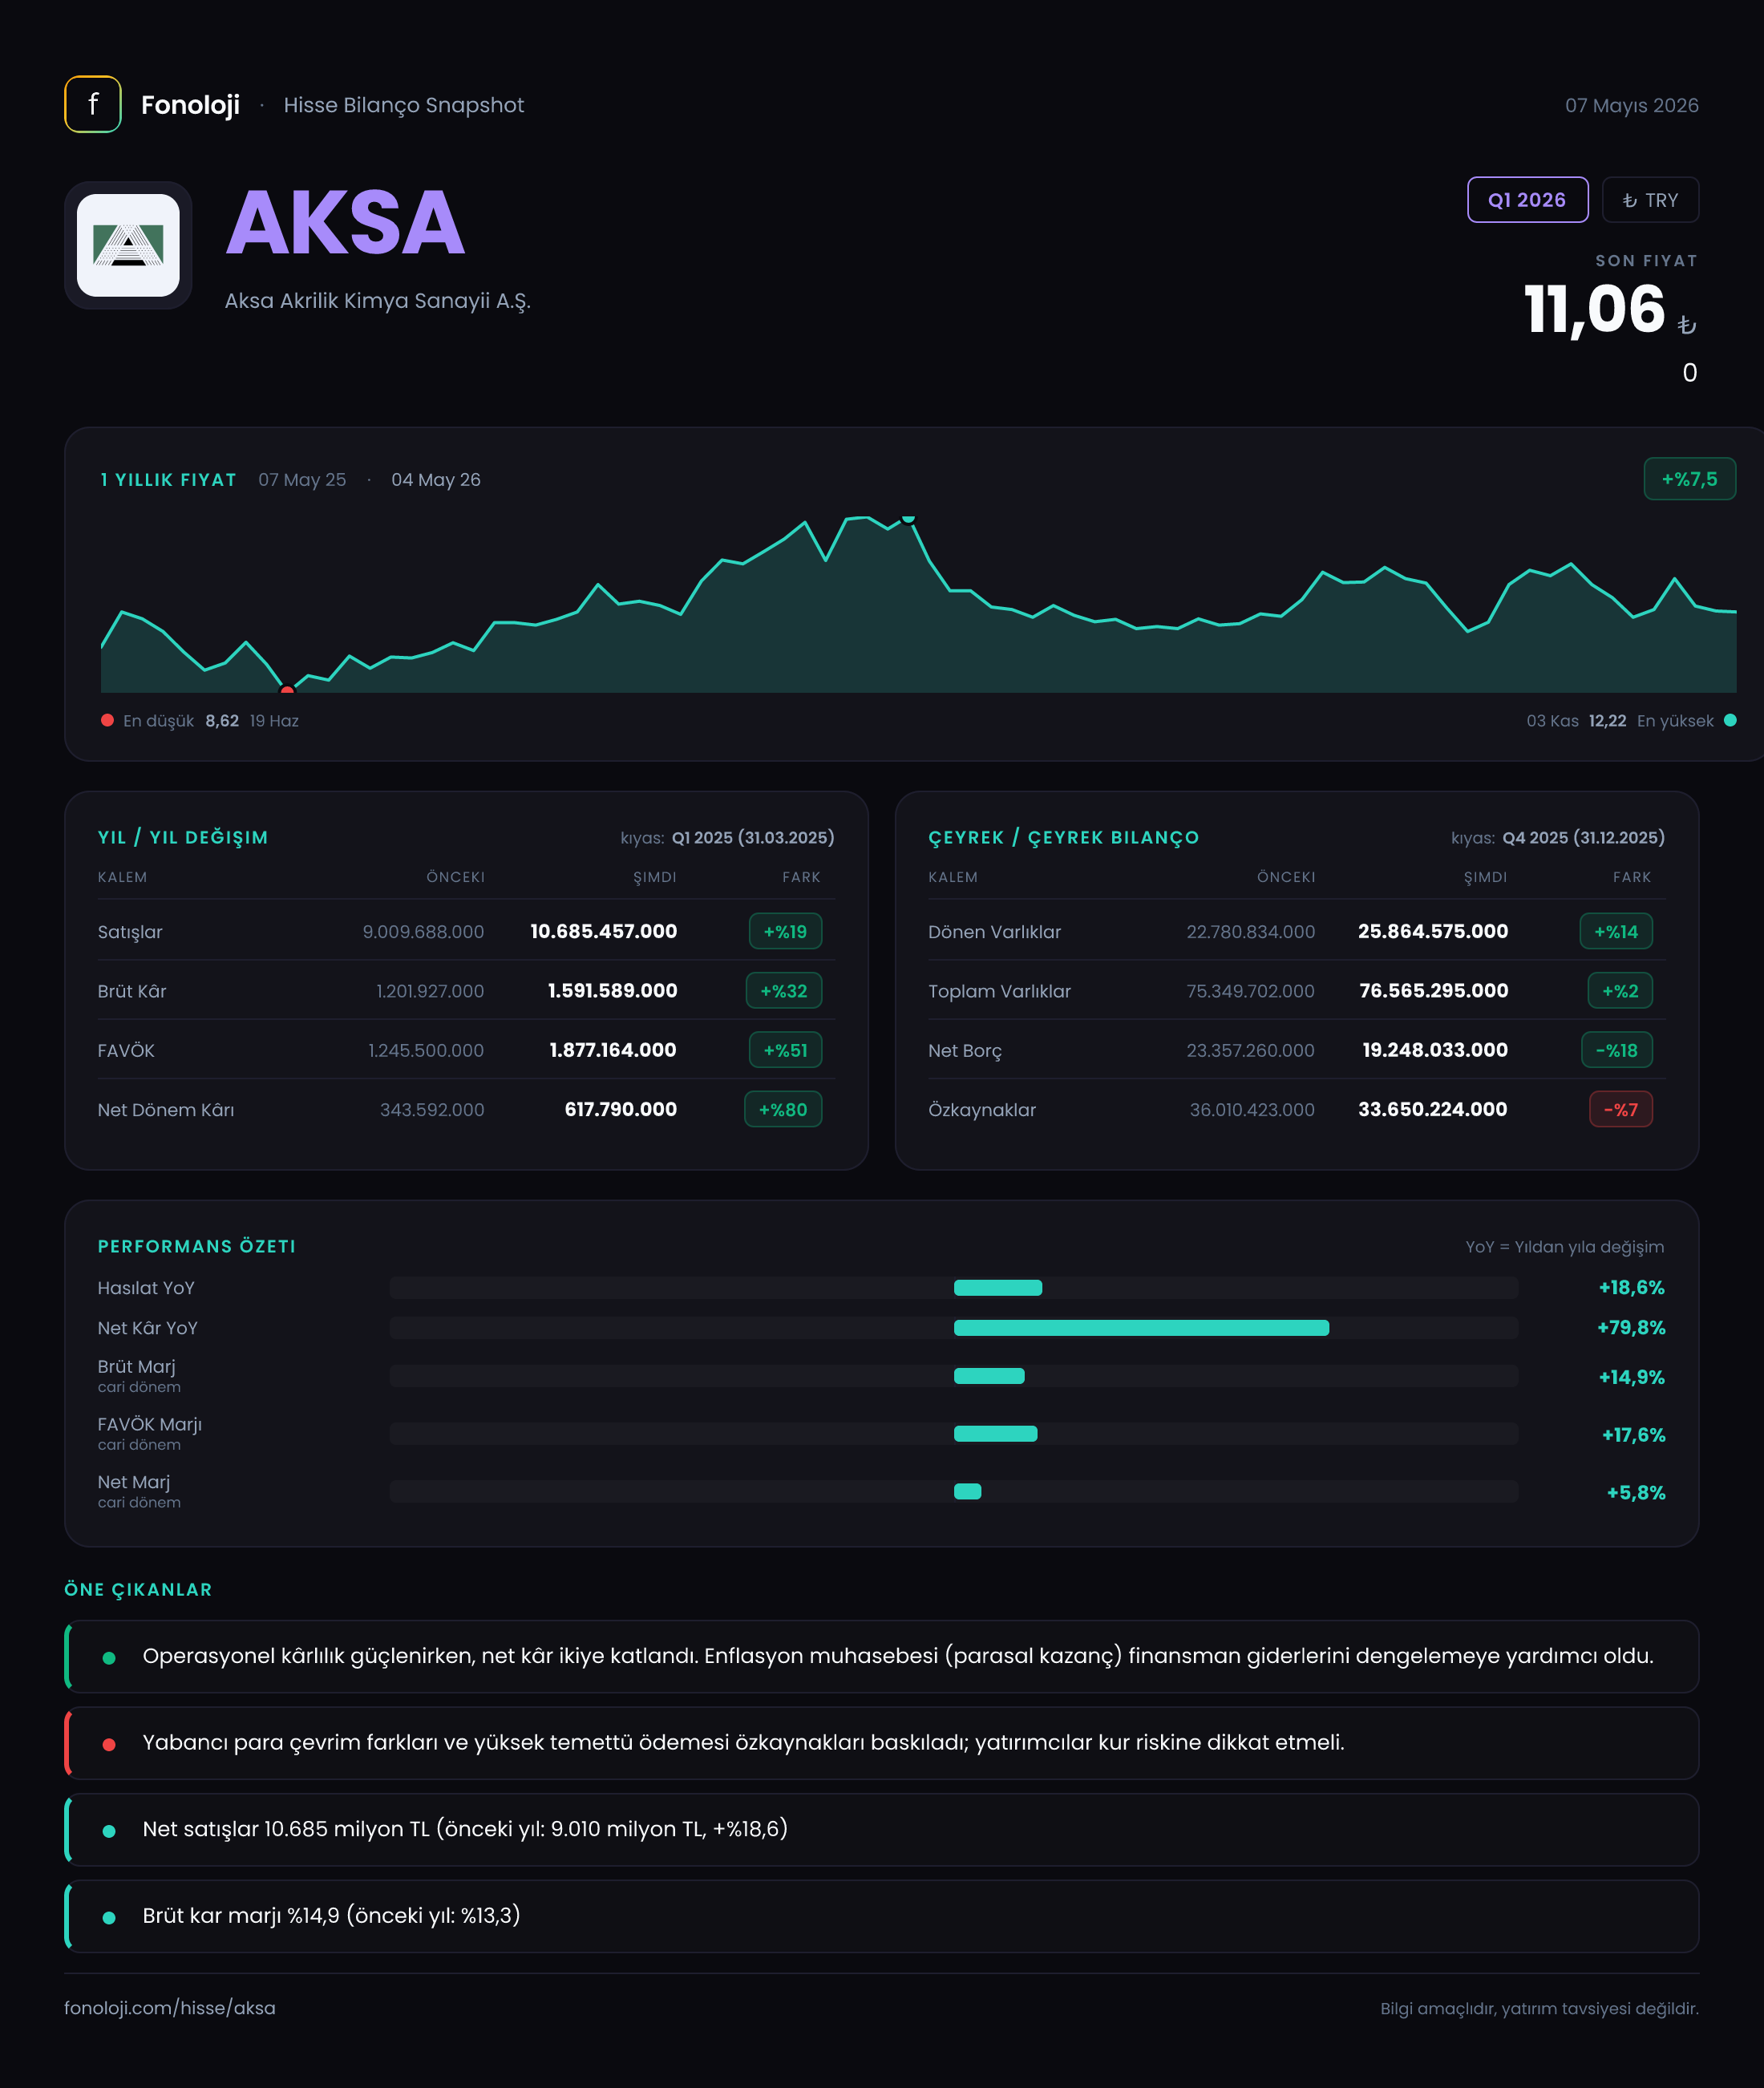Click the Net Kâr YoY '+79,8%' value
Viewport: 1764px width, 2088px height.
click(1631, 1328)
